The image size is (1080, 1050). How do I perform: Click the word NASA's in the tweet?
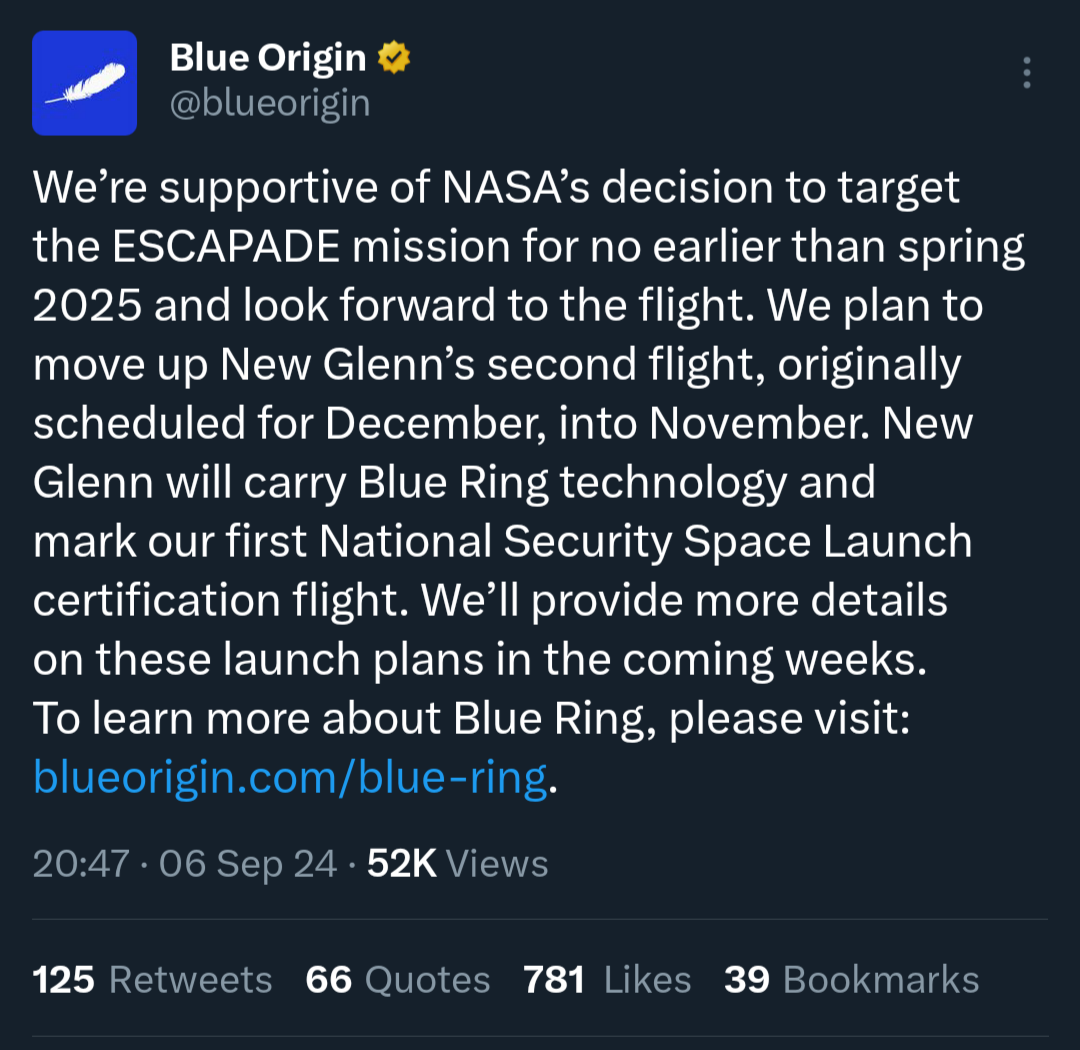coord(516,187)
